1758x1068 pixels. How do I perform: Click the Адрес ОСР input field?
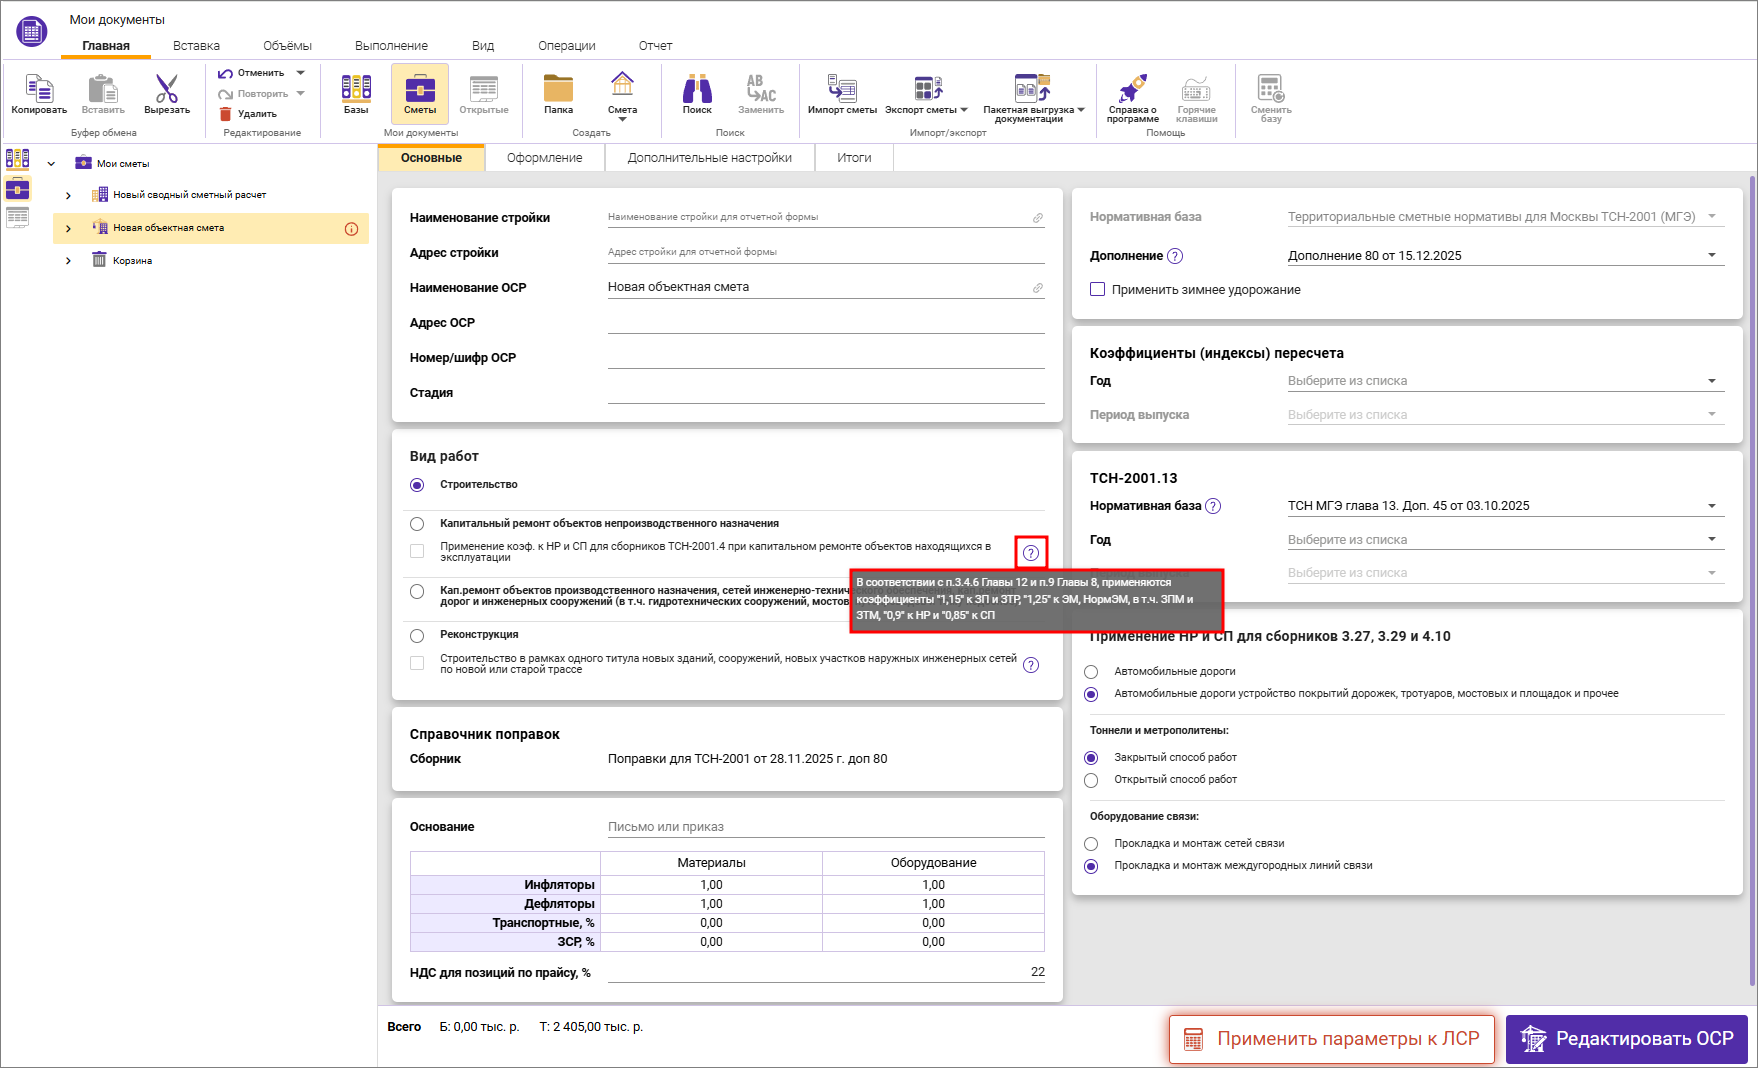coord(825,323)
